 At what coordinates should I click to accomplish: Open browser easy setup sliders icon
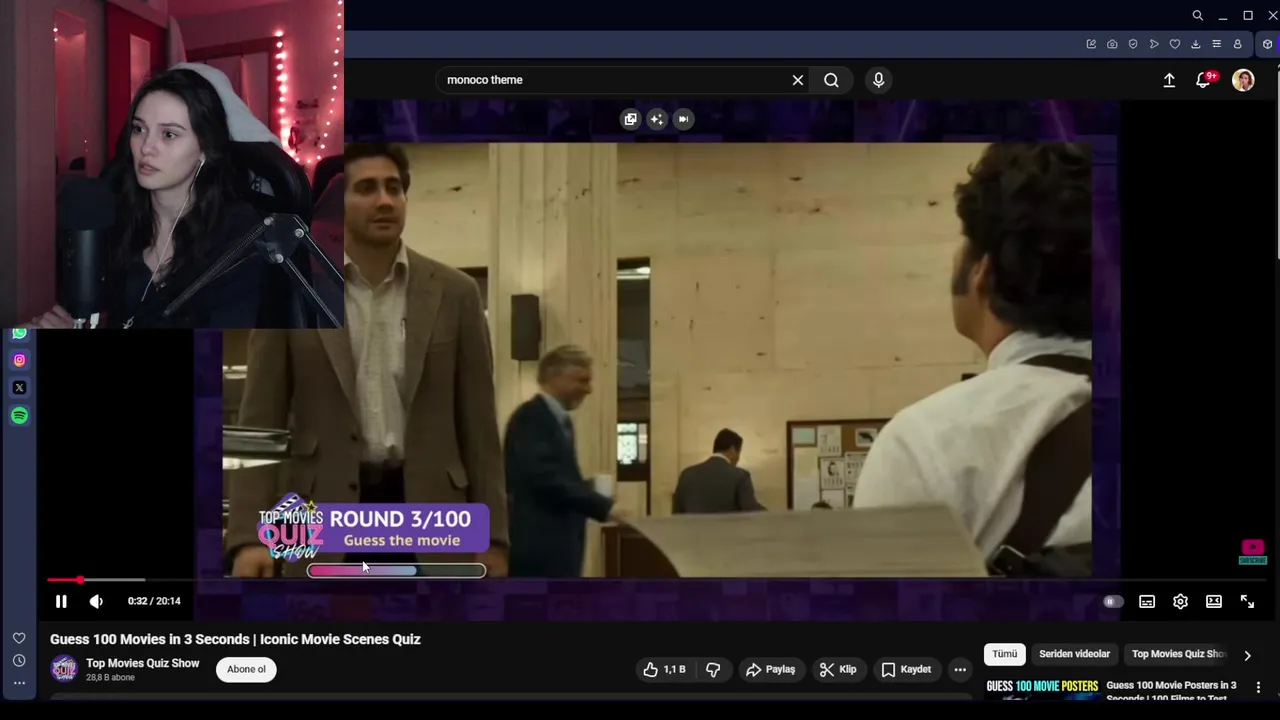pos(1216,44)
